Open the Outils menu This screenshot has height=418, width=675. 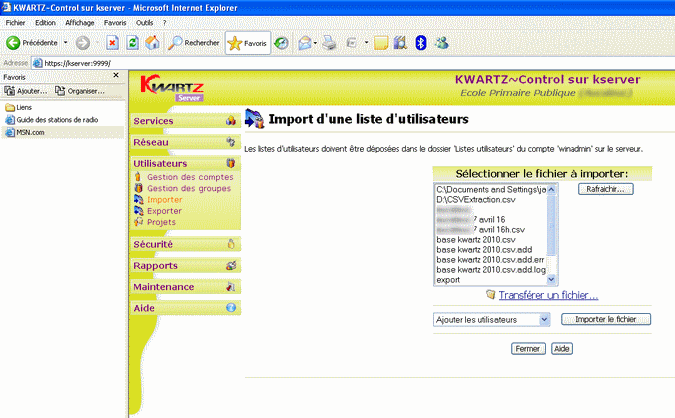coord(145,23)
